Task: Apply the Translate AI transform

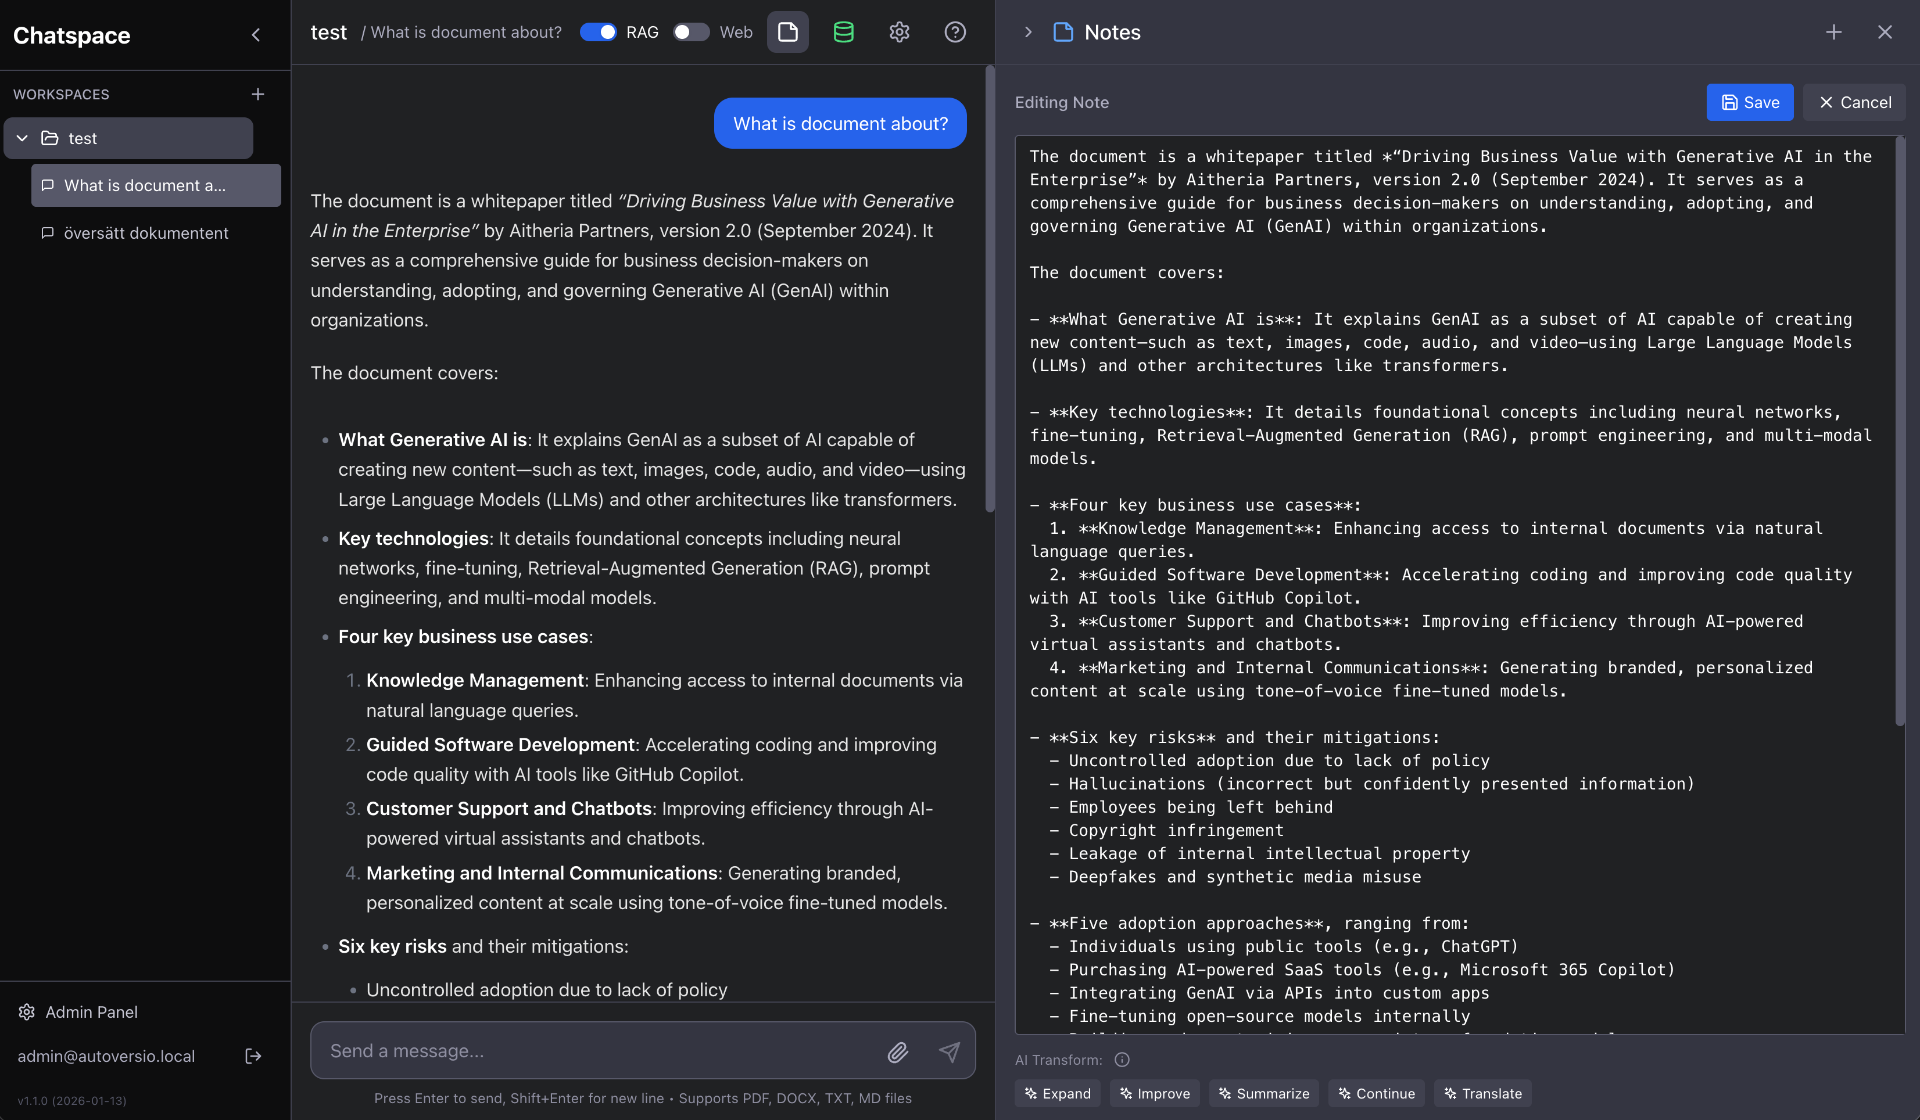Action: tap(1483, 1094)
